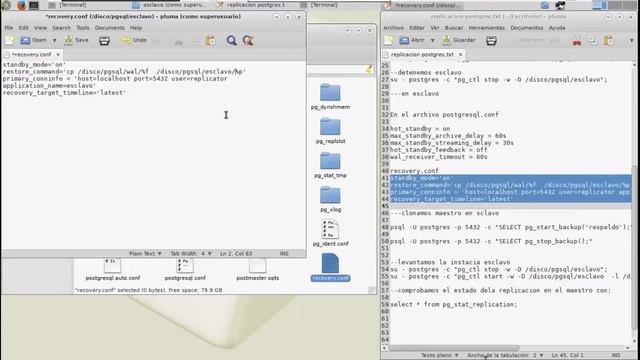Open terminal launcher icon in top panel
This screenshot has height=360, width=640.
pos(33,5)
